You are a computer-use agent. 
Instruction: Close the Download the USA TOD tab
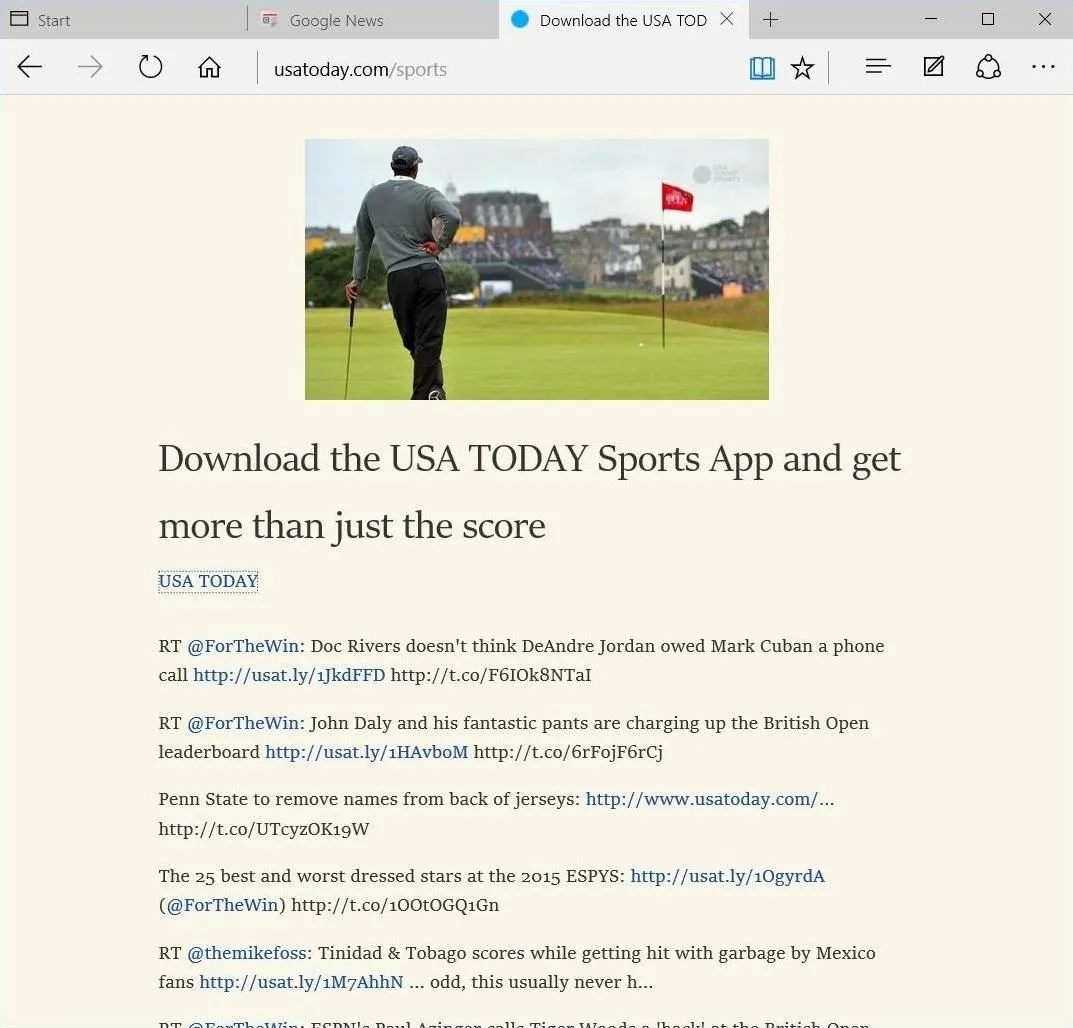coord(727,19)
